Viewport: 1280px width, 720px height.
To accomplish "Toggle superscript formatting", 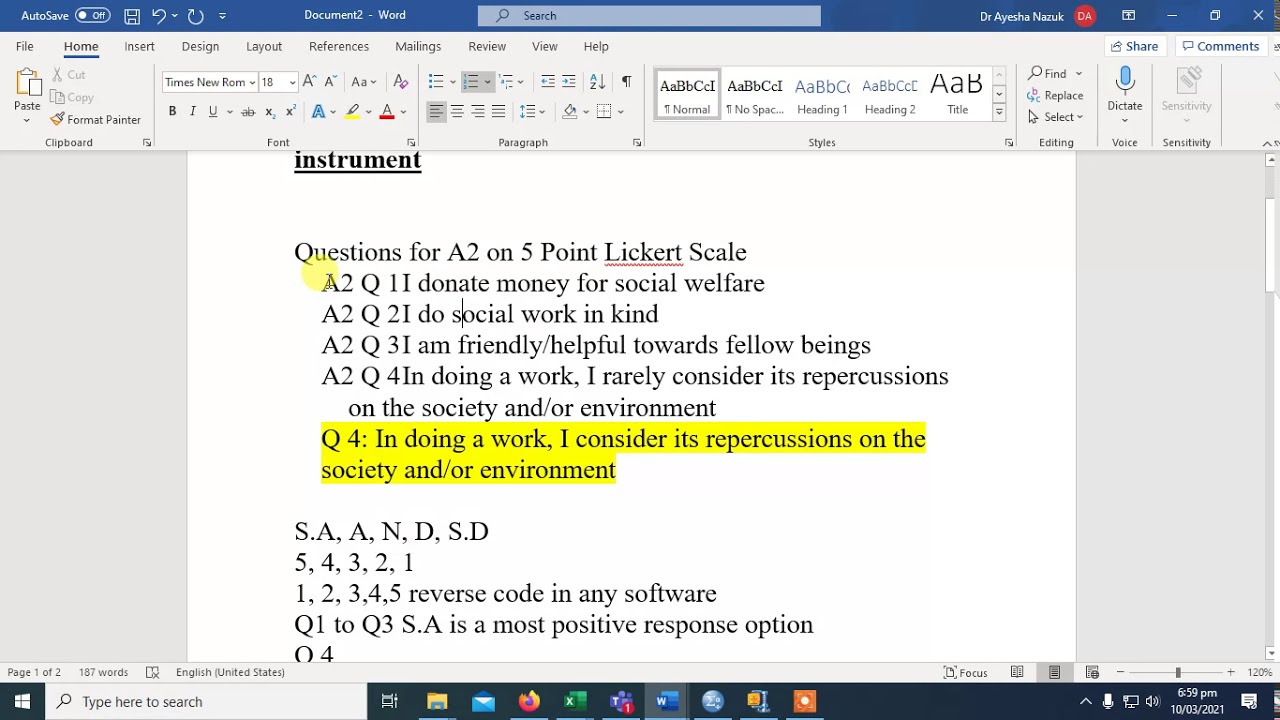I will pyautogui.click(x=290, y=111).
